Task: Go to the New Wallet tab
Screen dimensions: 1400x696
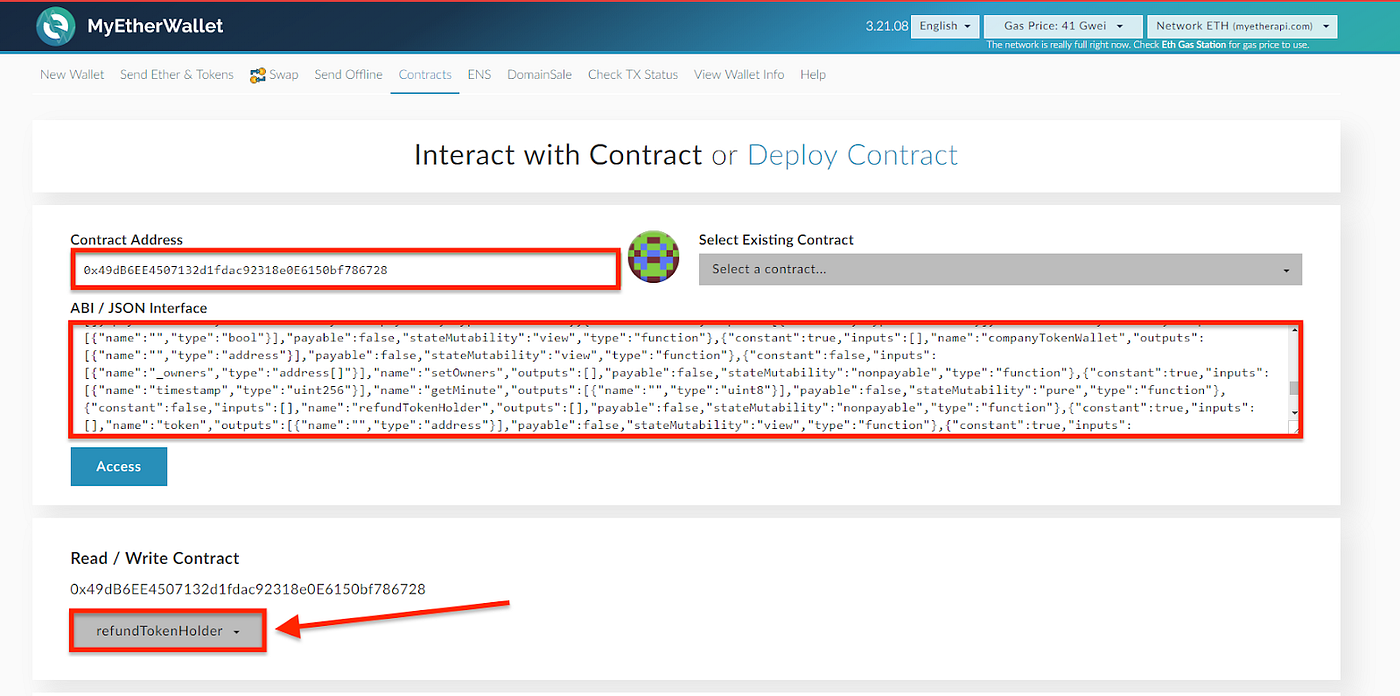Action: 72,75
